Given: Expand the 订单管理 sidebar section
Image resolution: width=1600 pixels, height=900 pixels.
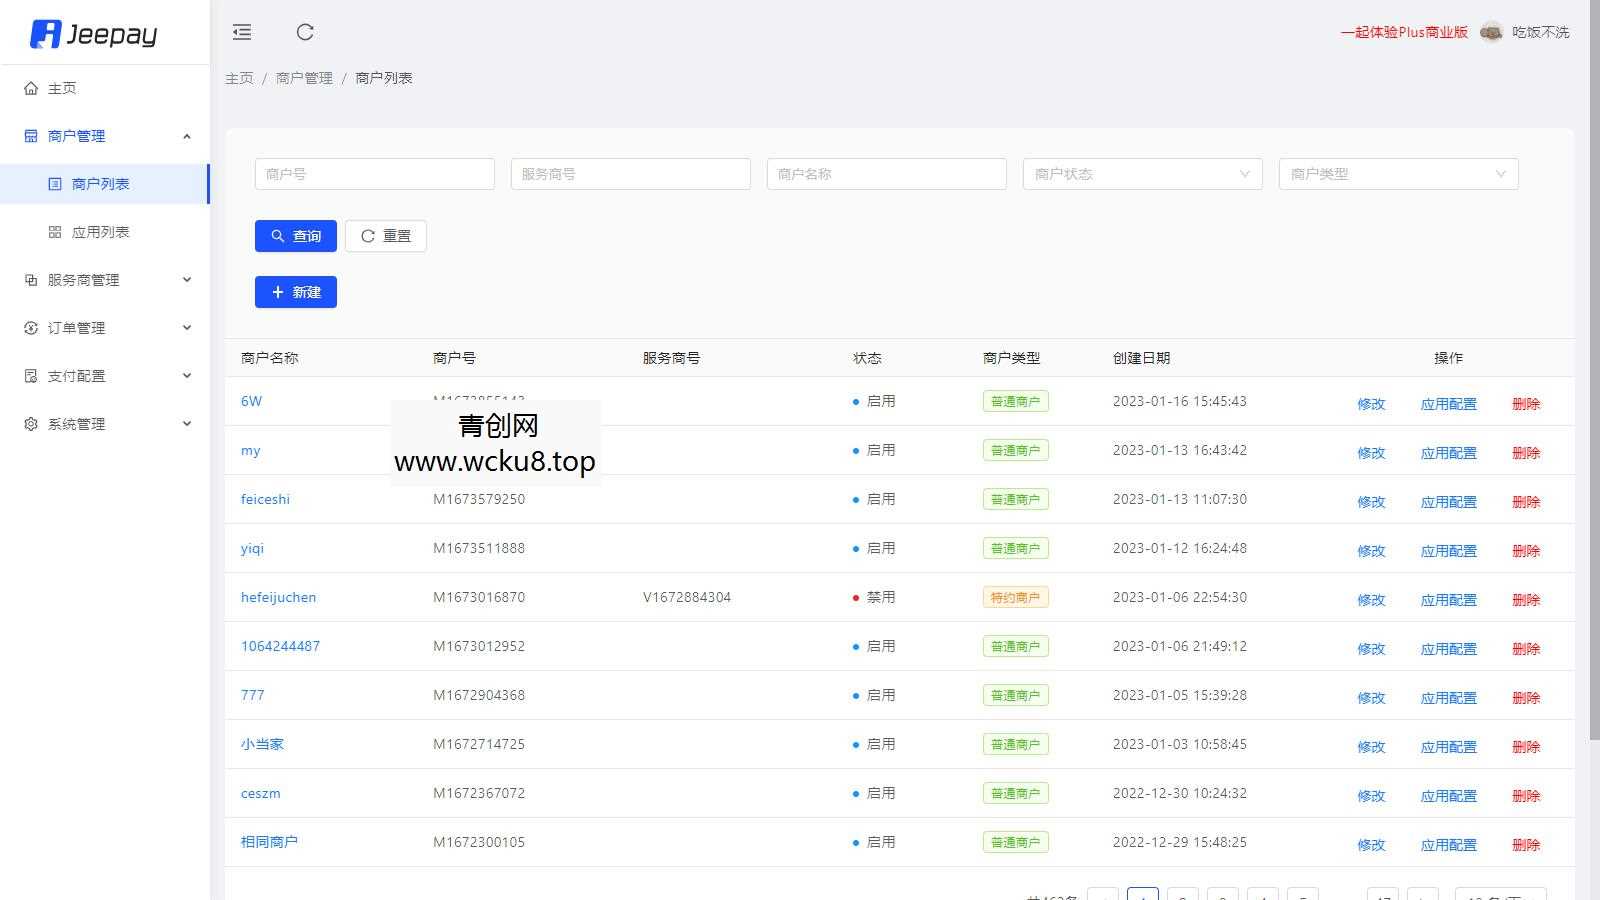Looking at the screenshot, I should [x=187, y=327].
